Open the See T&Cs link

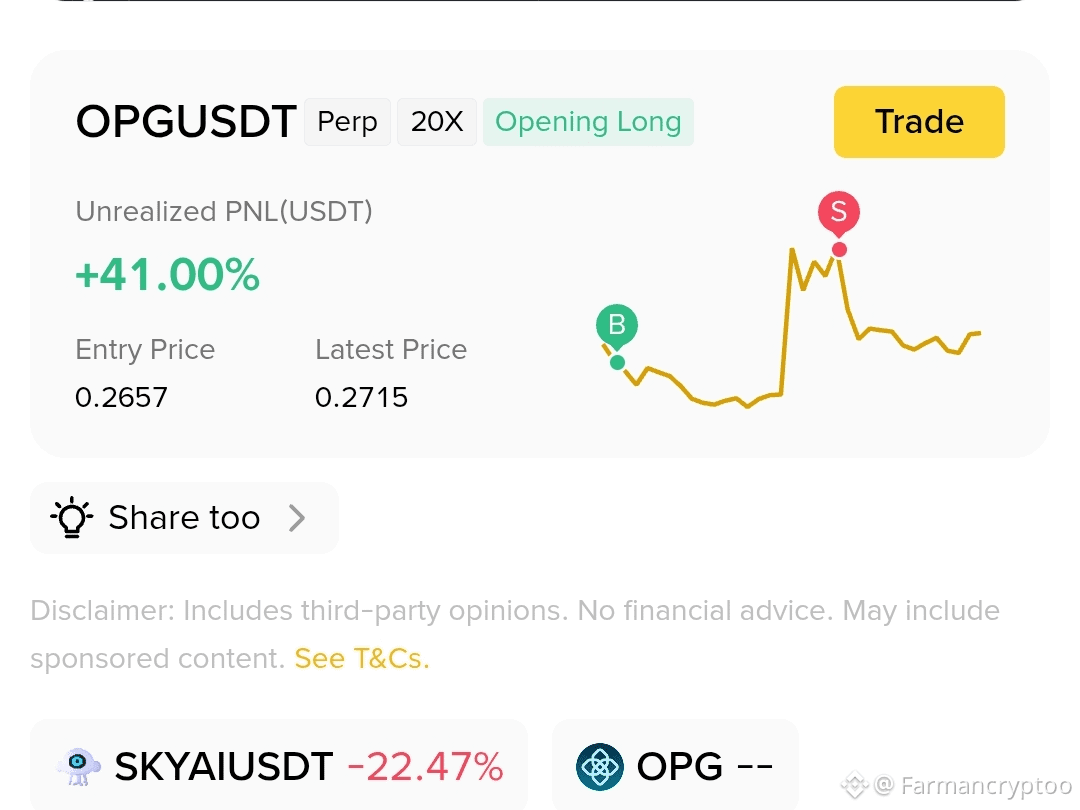[x=362, y=658]
